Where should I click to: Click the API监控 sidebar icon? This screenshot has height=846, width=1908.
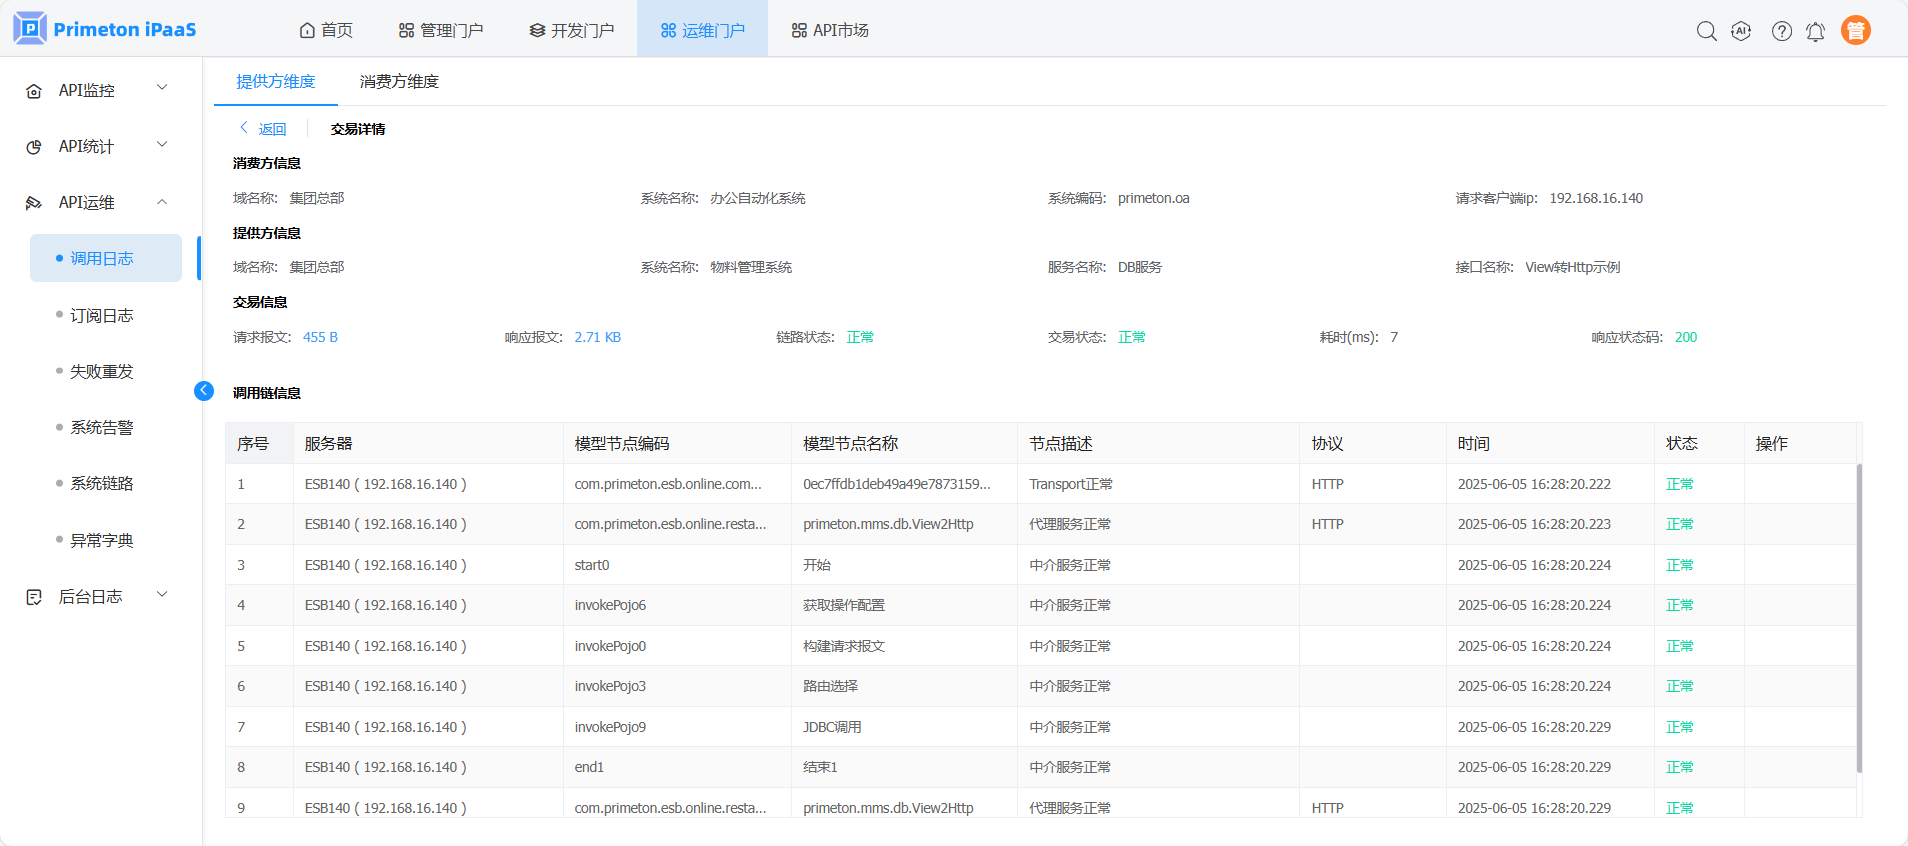click(x=34, y=91)
